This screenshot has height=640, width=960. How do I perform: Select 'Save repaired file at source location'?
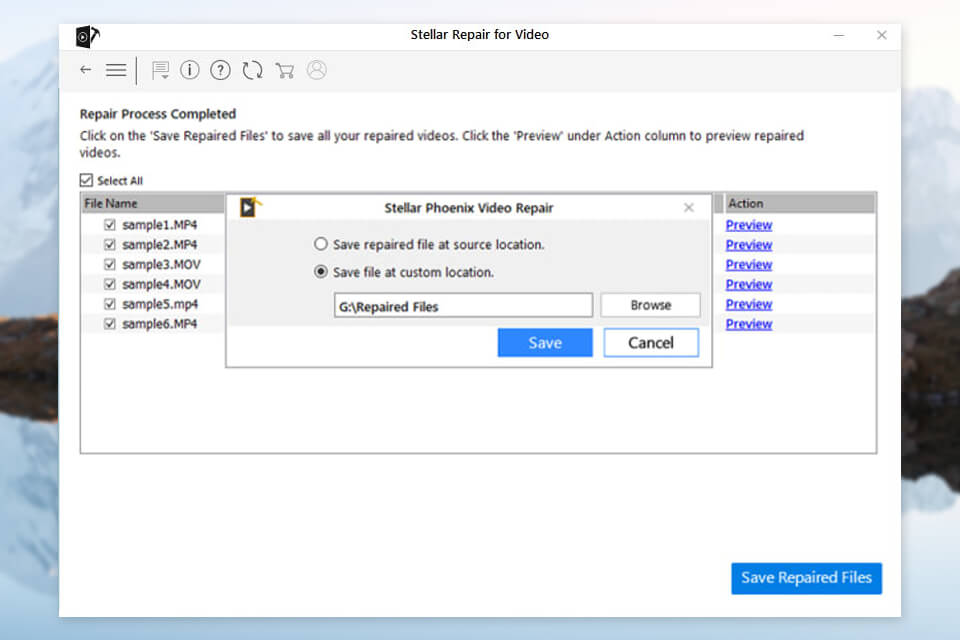tap(322, 244)
